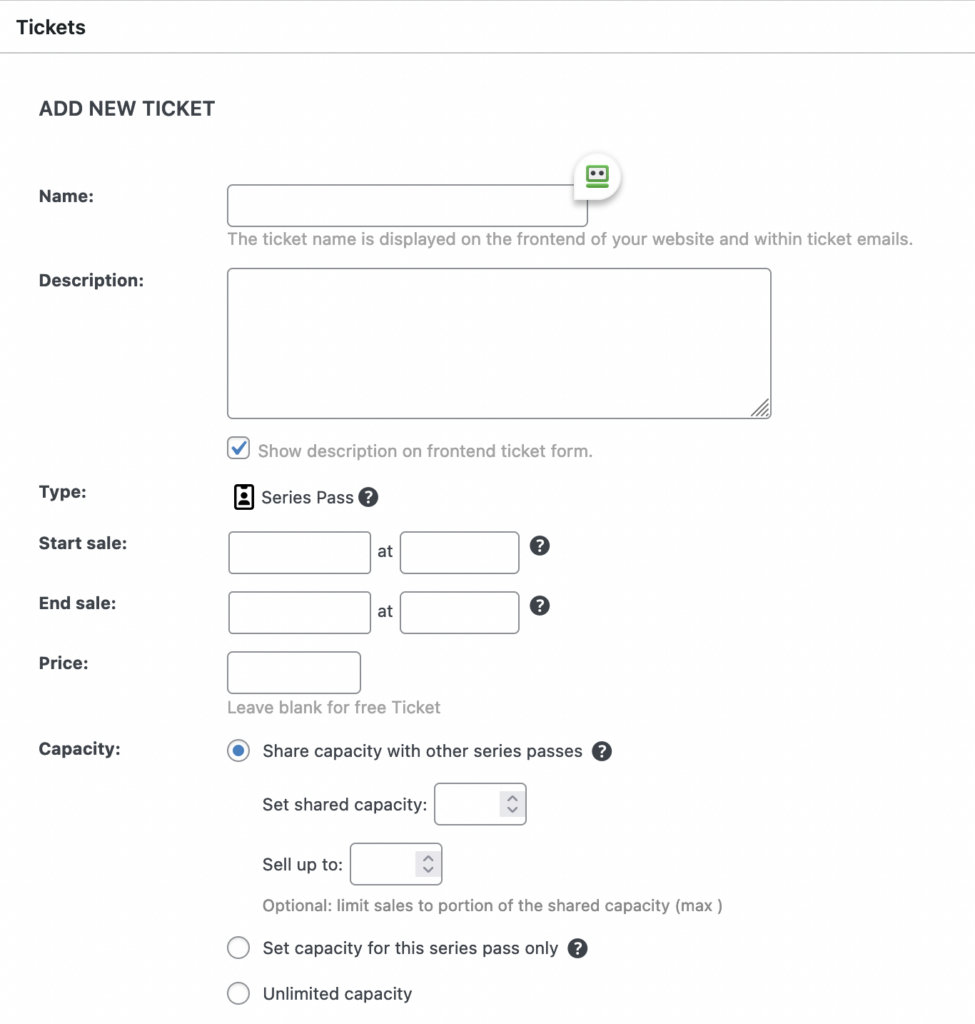Click the Price input field
This screenshot has width=975, height=1024.
pos(294,673)
